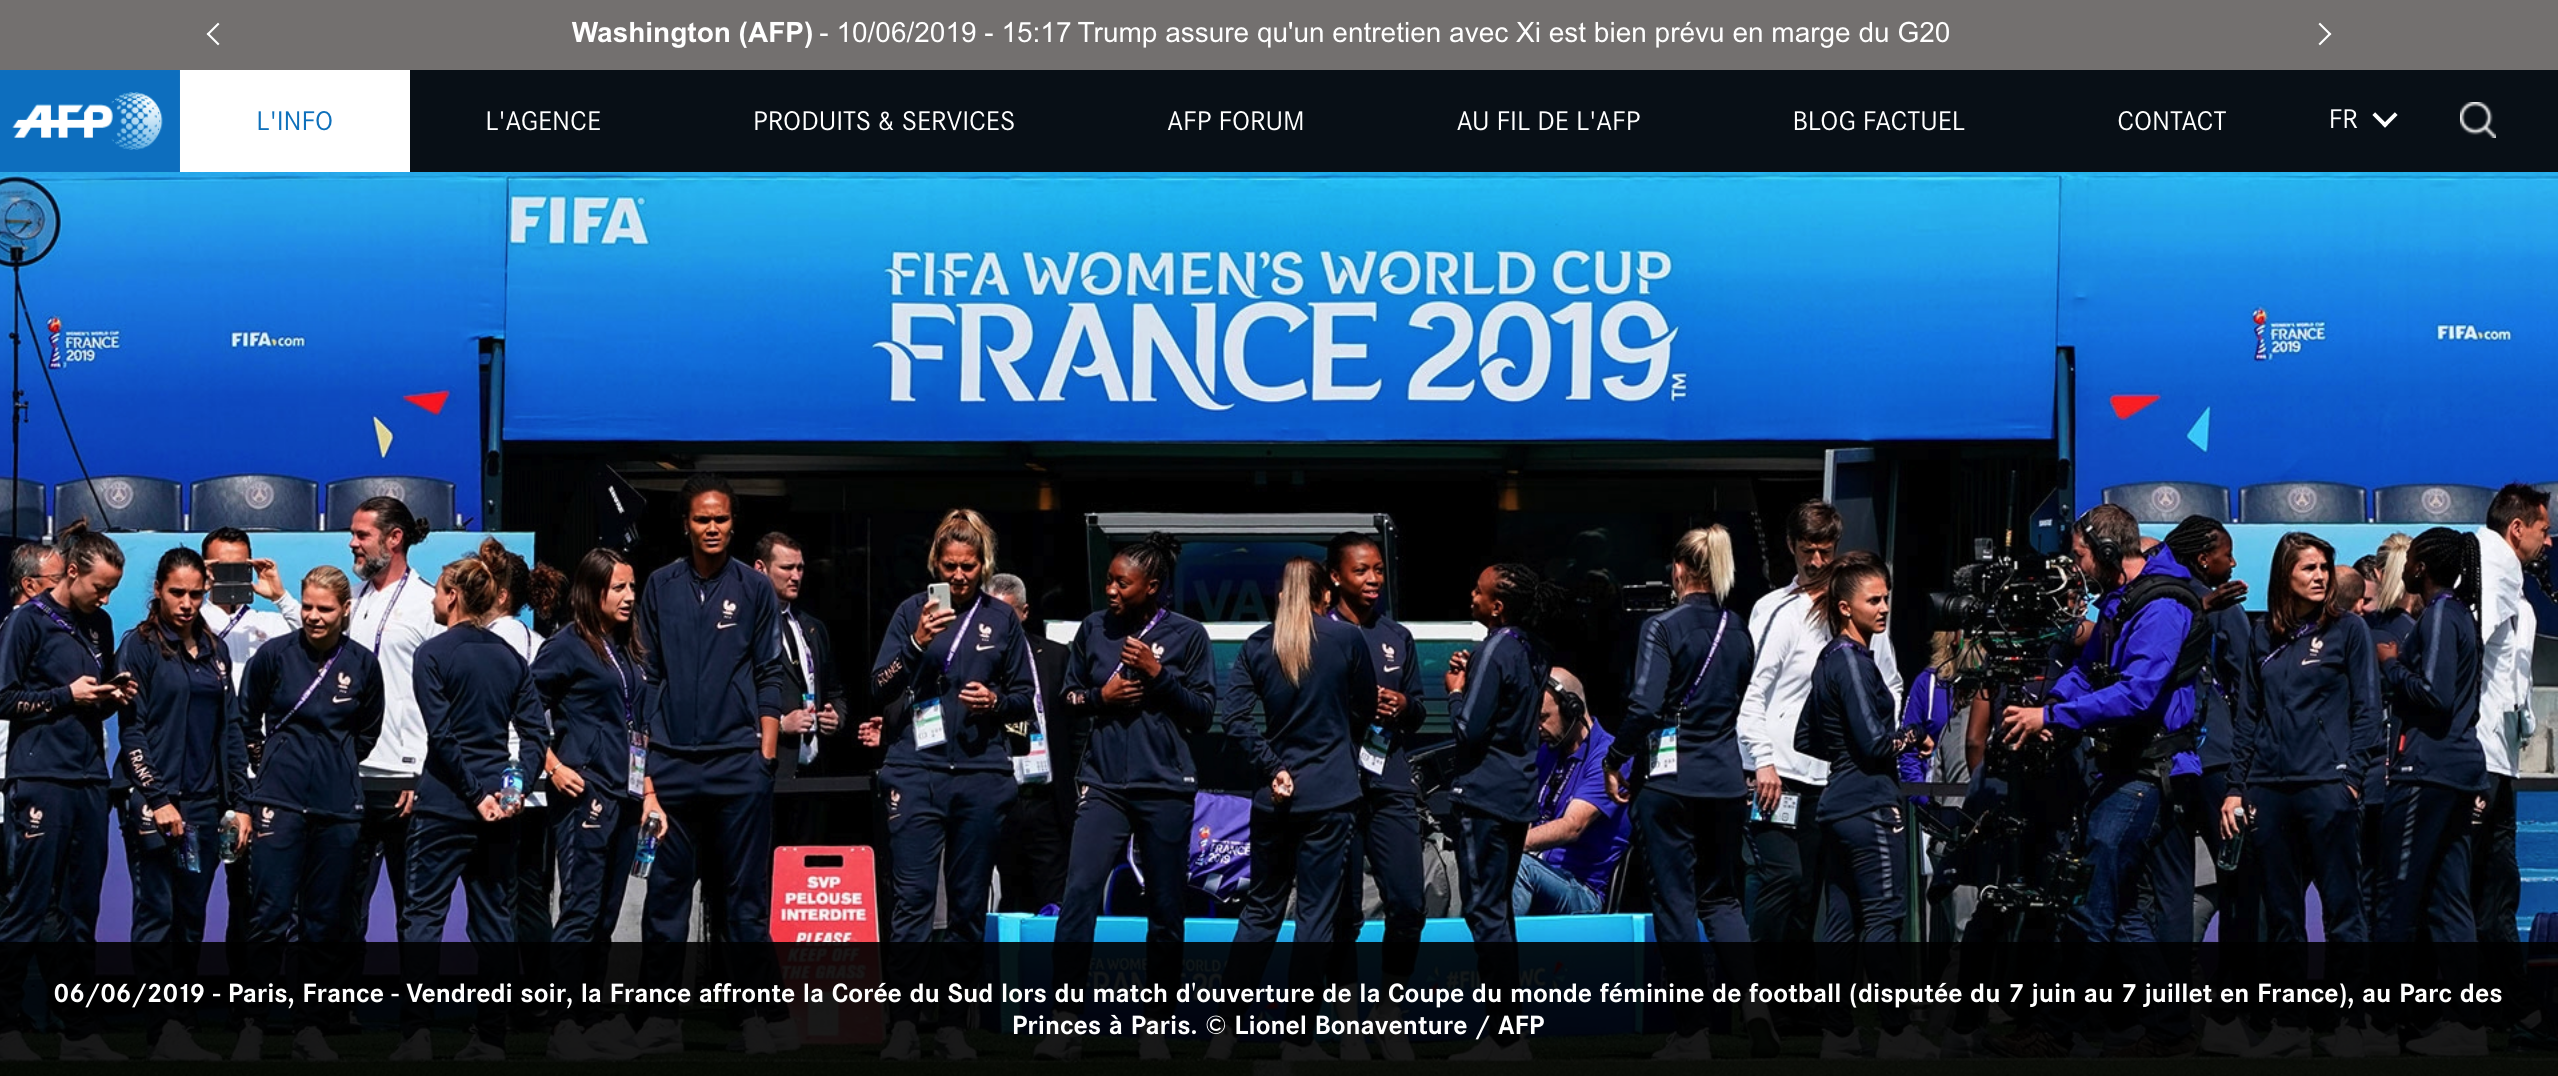Select the L'INFO tab
This screenshot has height=1076, width=2558.
295,121
